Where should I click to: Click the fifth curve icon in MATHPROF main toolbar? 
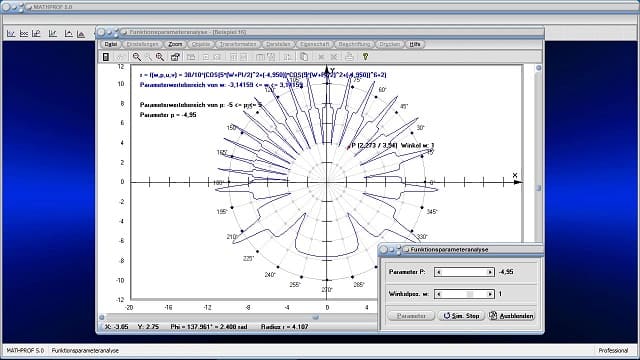pyautogui.click(x=68, y=34)
